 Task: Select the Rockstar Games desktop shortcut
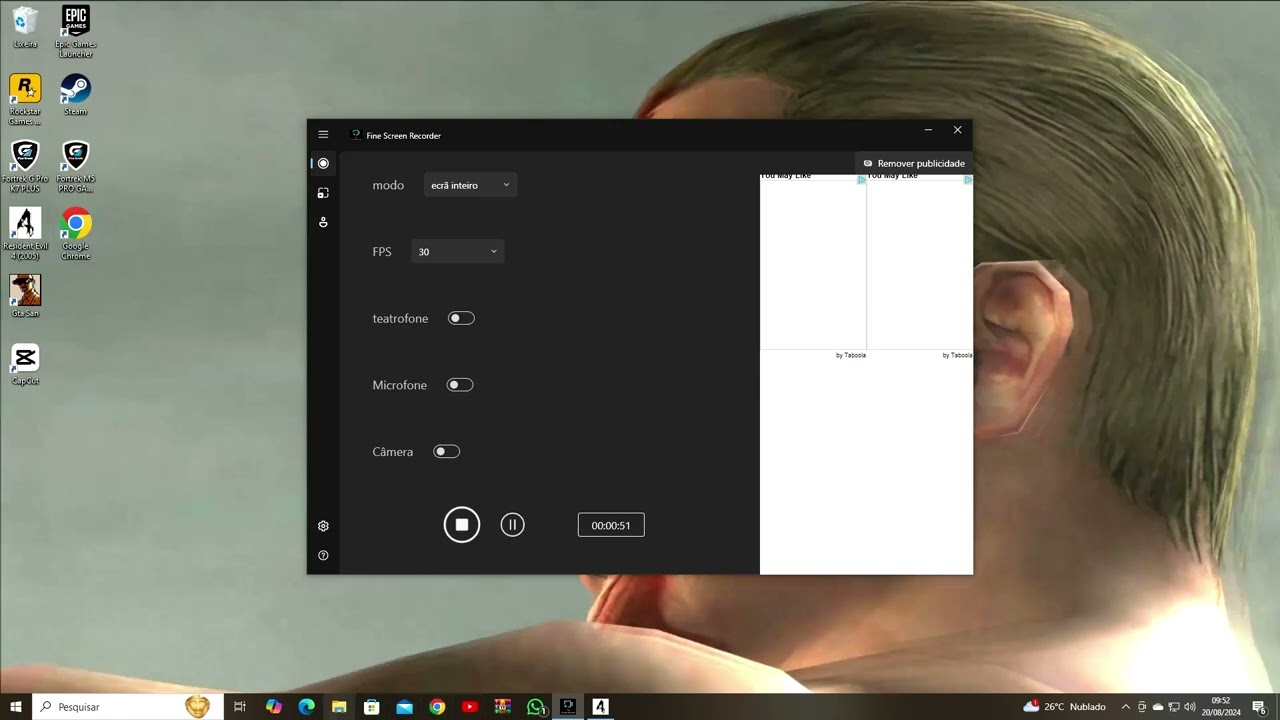25,99
